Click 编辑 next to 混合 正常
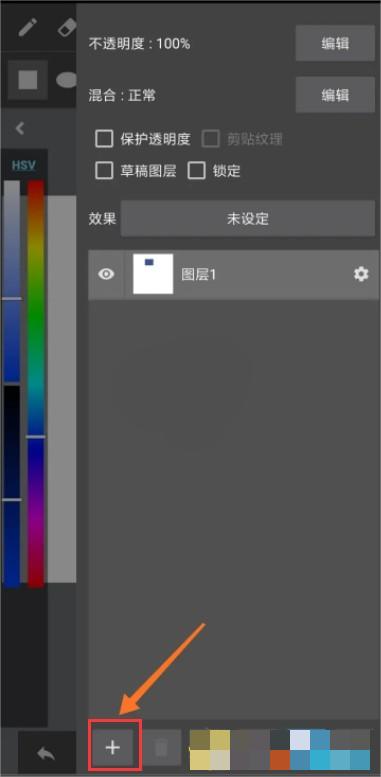 335,95
